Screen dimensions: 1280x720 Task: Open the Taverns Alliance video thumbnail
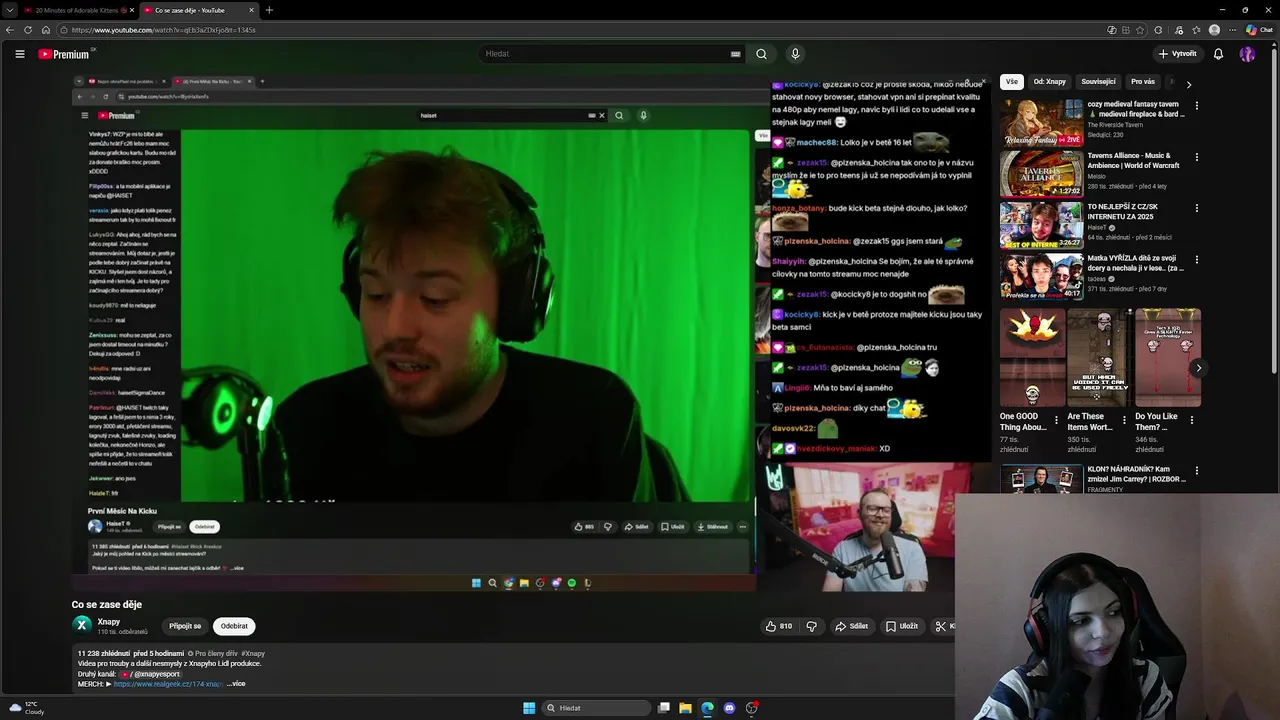point(1041,173)
